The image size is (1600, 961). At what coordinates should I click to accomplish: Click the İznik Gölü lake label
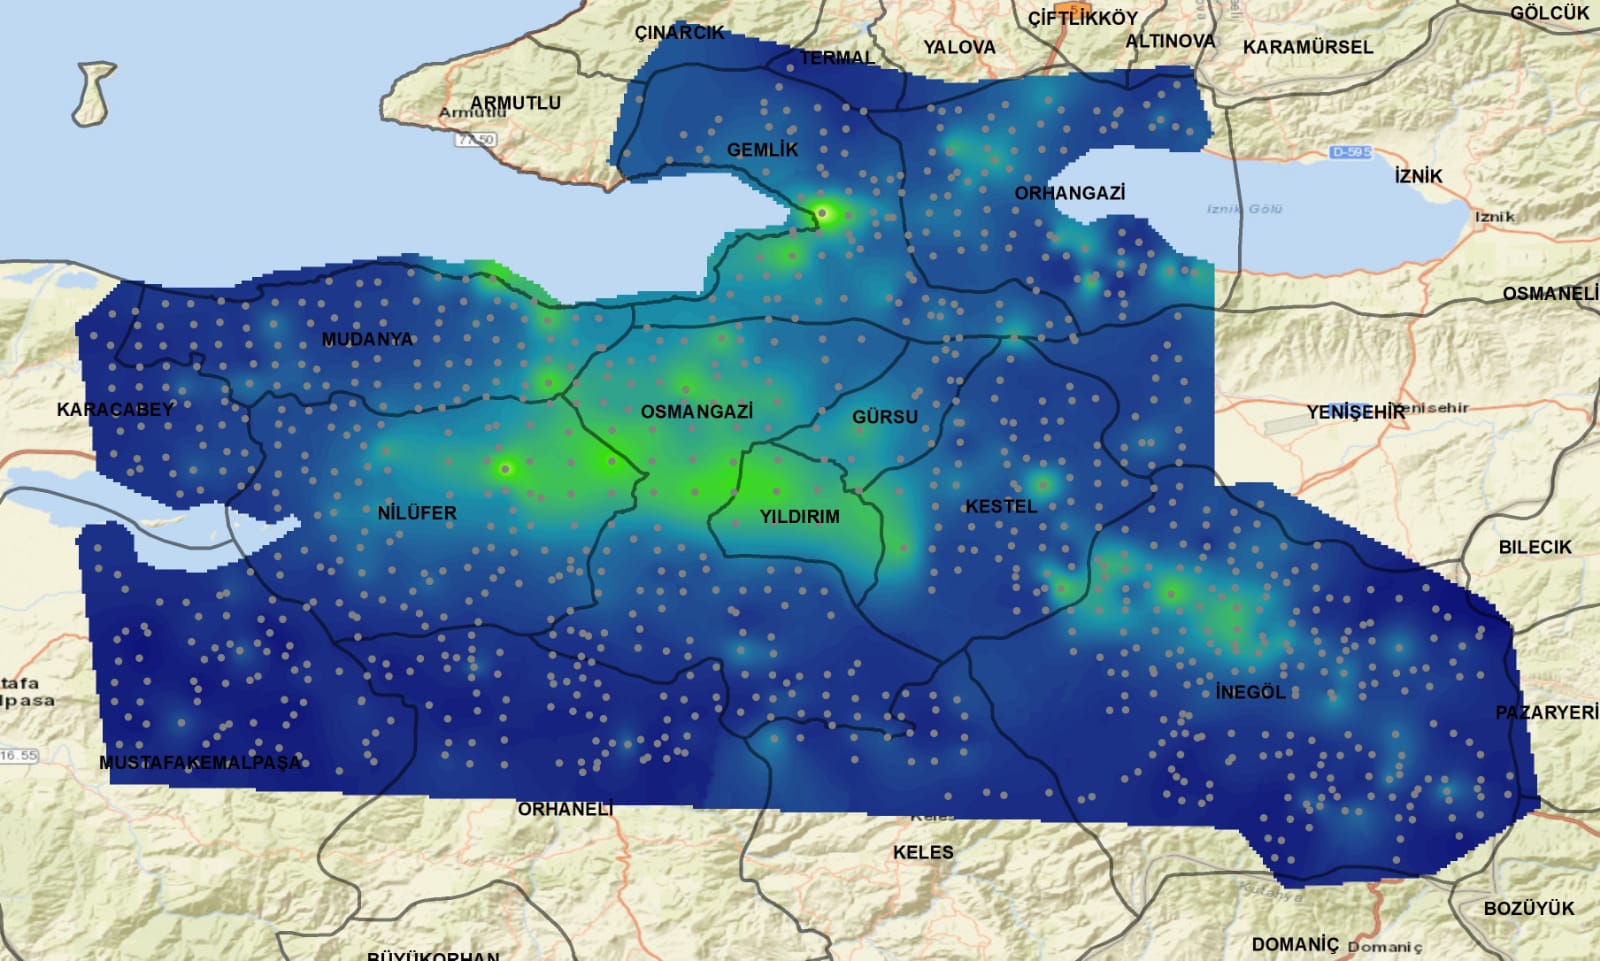pos(1244,209)
